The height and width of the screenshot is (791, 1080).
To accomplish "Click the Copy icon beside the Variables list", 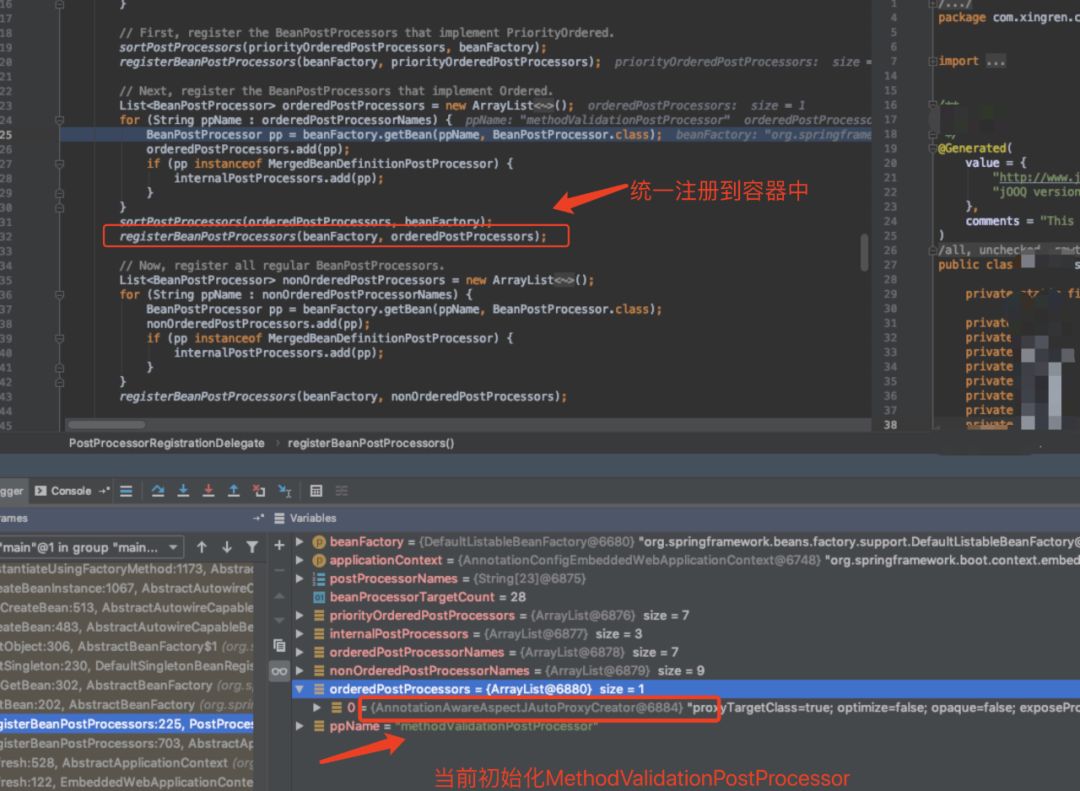I will pyautogui.click(x=279, y=645).
